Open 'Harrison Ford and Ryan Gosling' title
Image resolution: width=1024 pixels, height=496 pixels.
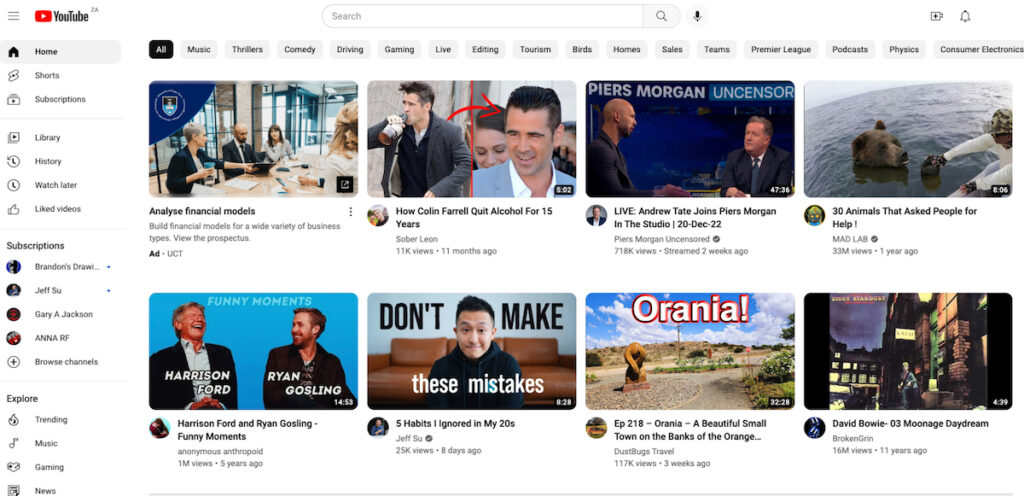[248, 430]
